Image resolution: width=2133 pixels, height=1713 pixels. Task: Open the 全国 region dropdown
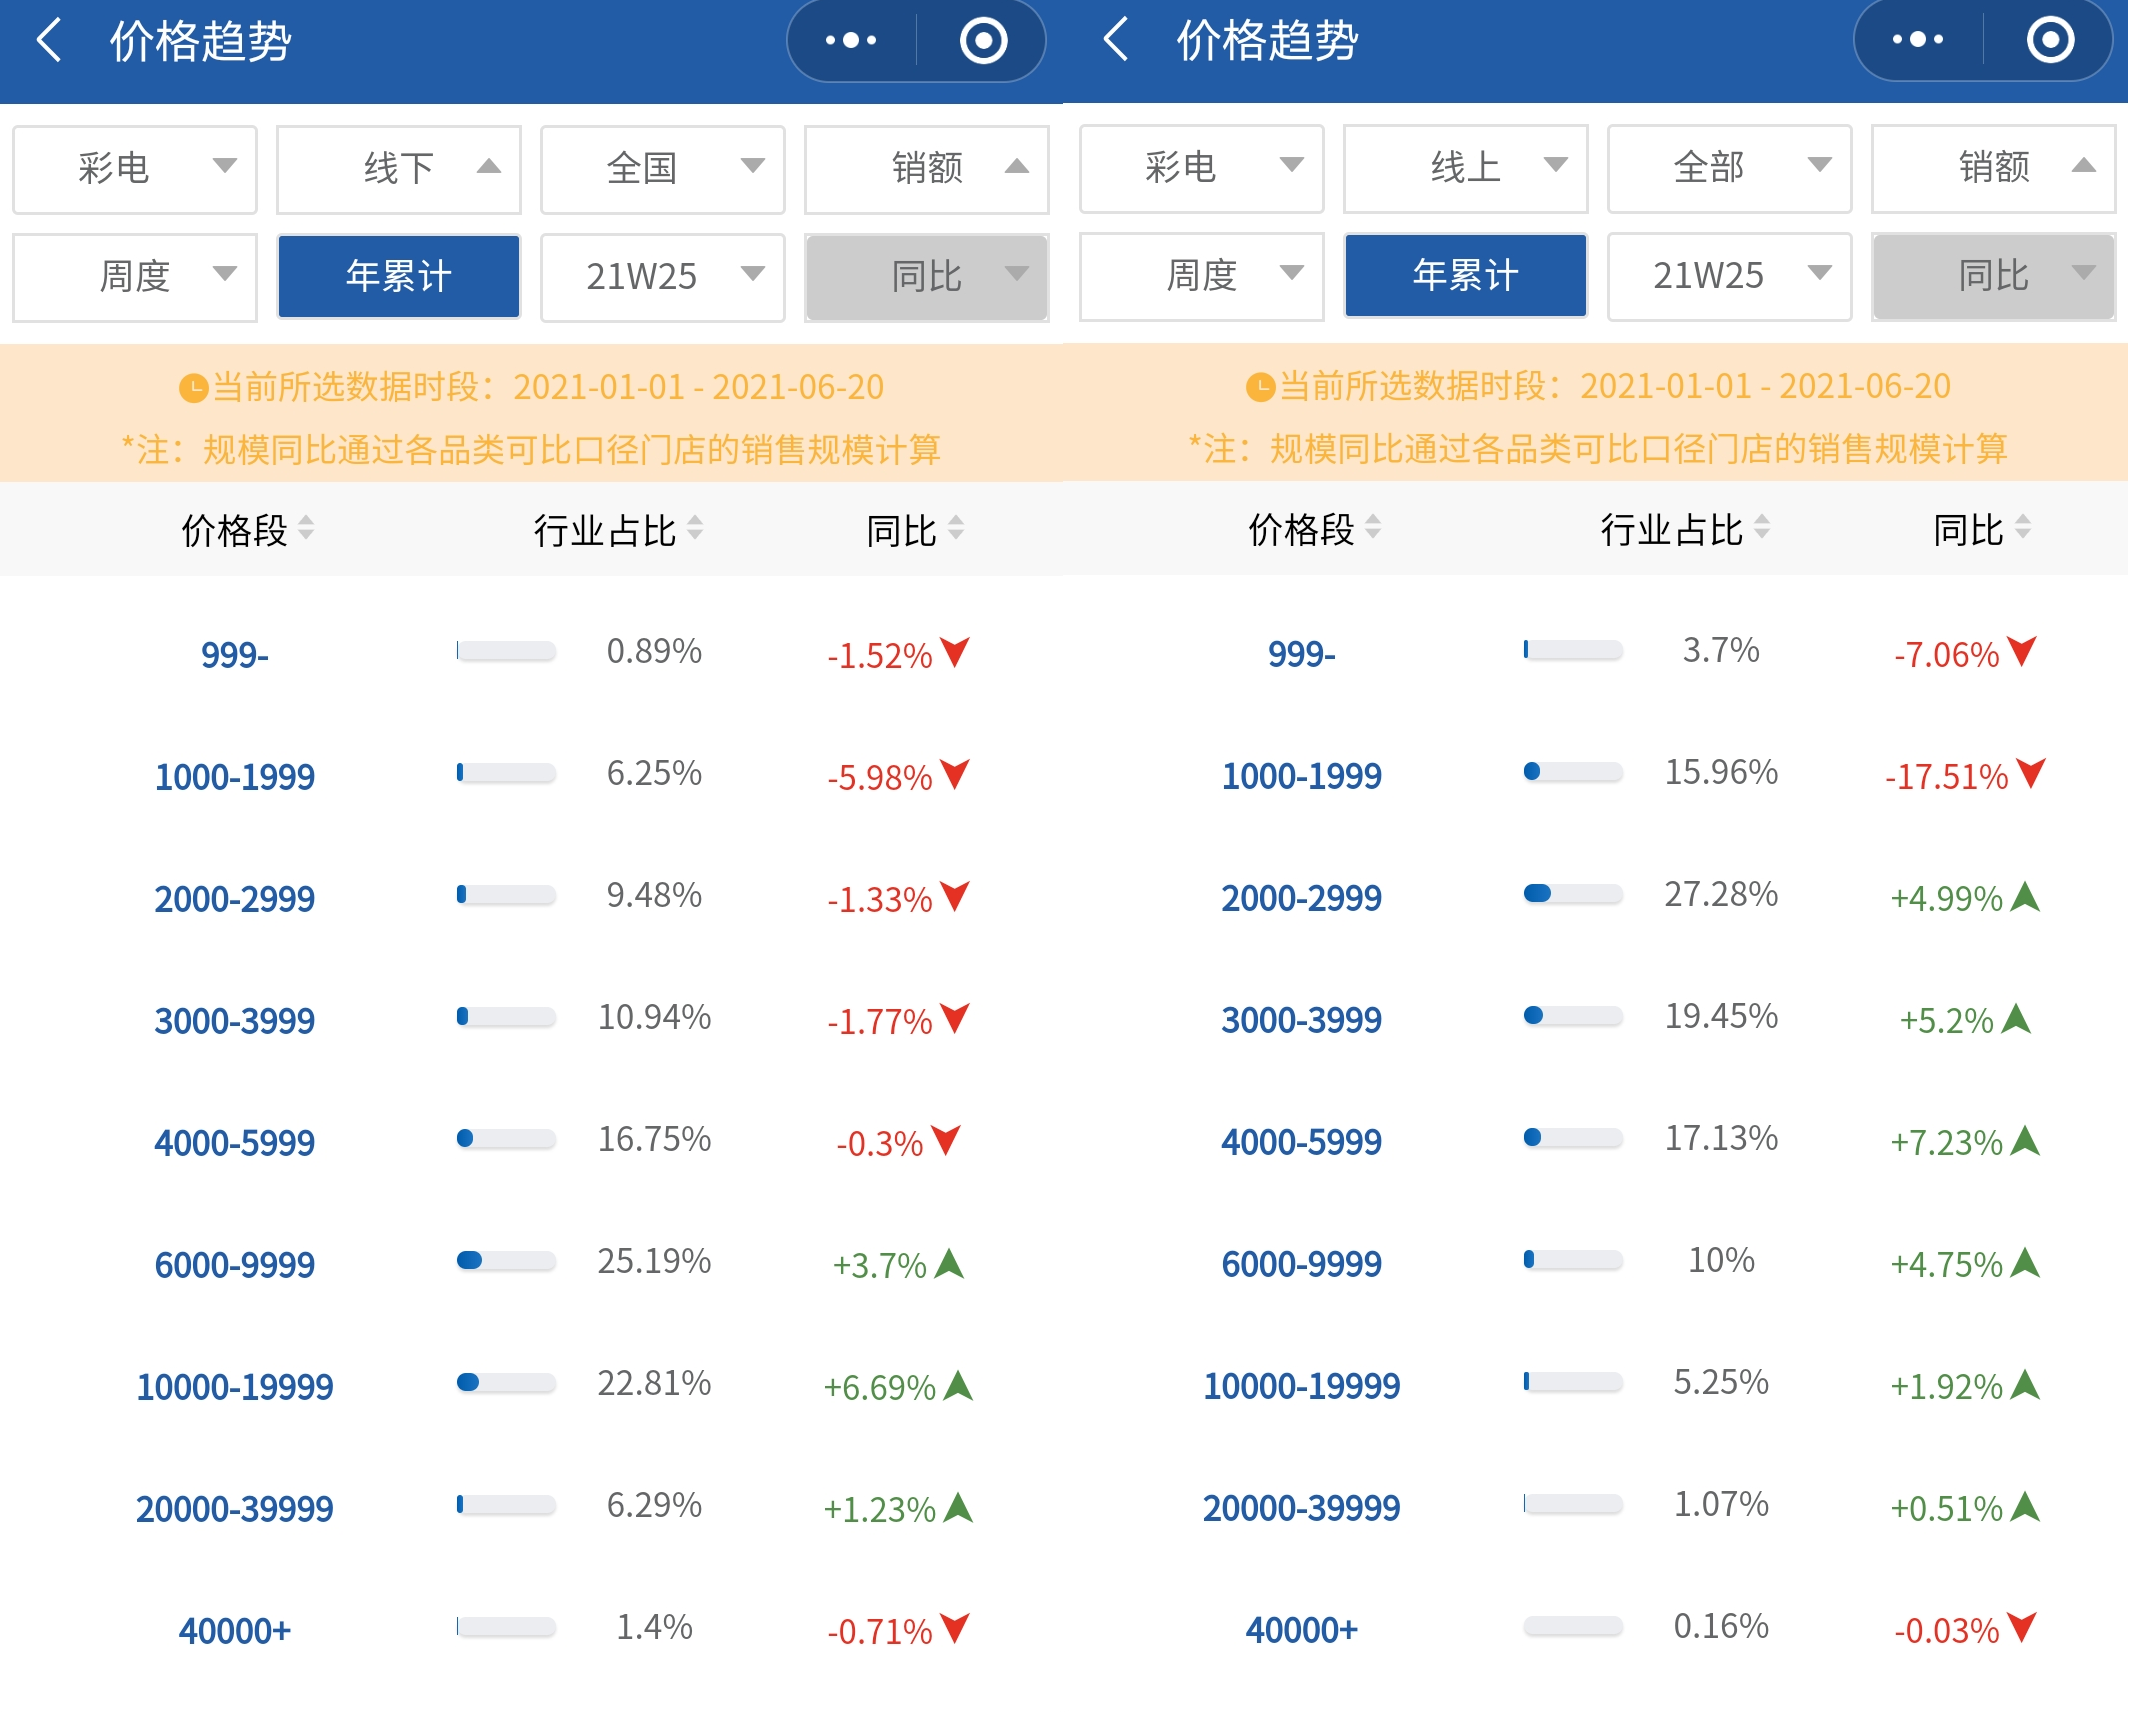663,168
